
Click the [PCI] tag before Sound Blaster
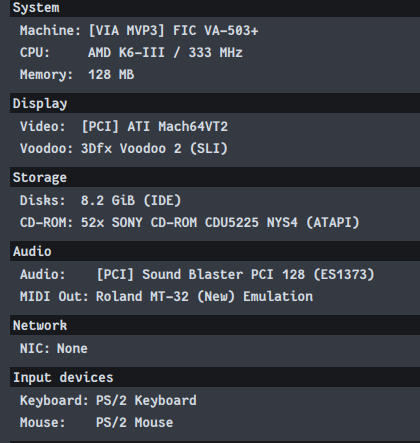pyautogui.click(x=115, y=275)
